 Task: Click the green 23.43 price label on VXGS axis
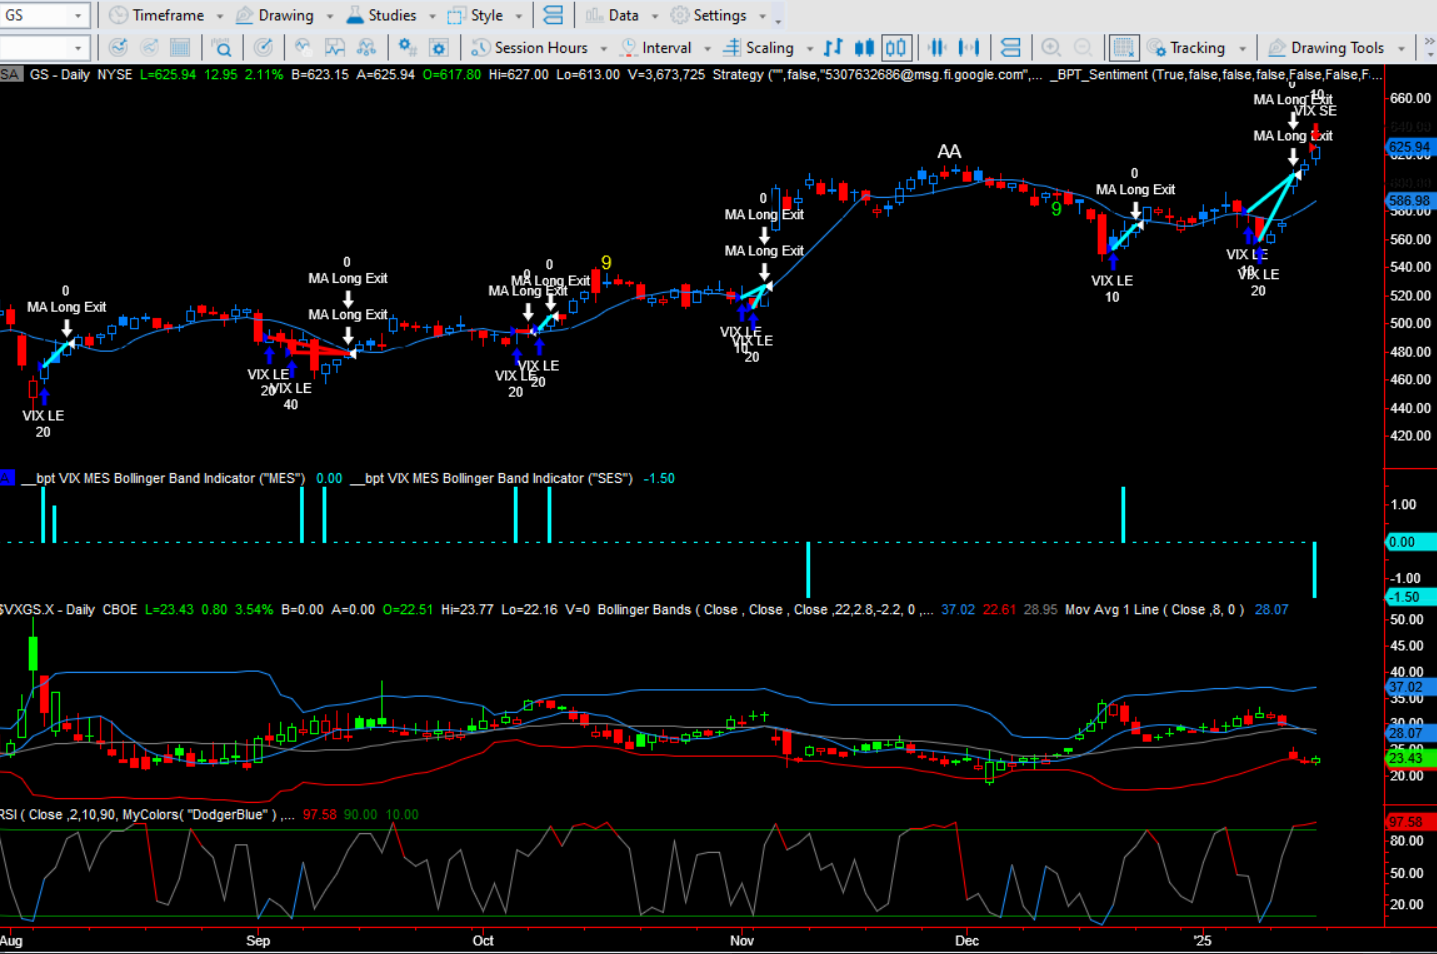(x=1410, y=758)
